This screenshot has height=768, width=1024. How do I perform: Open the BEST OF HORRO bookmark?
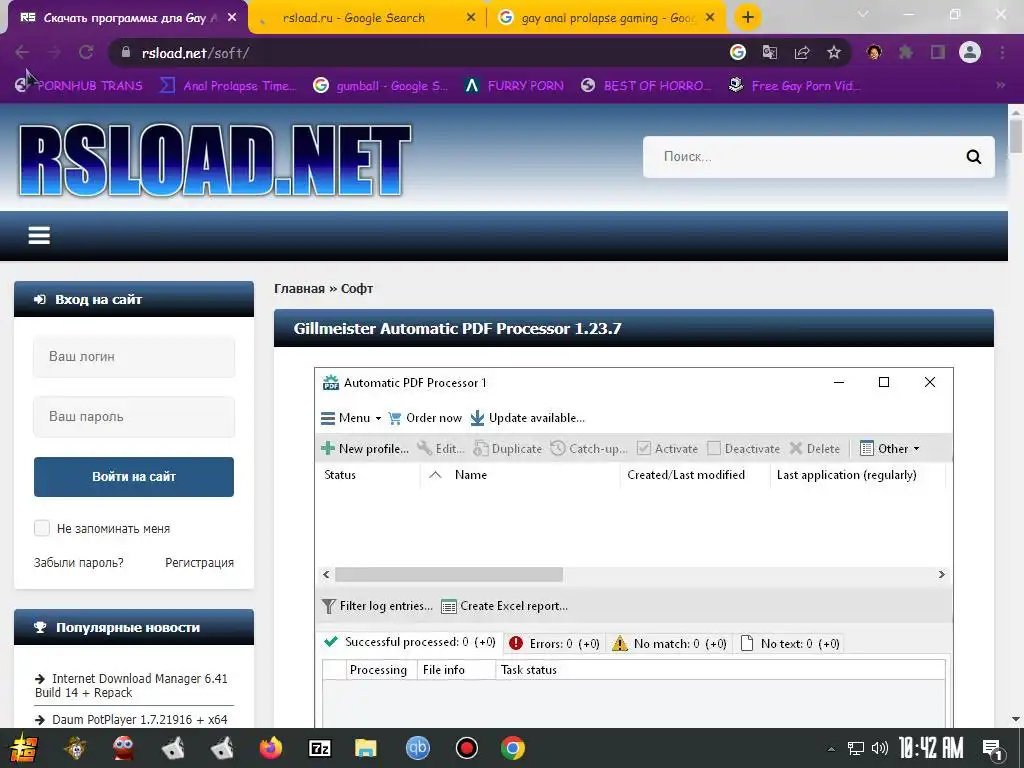(646, 86)
